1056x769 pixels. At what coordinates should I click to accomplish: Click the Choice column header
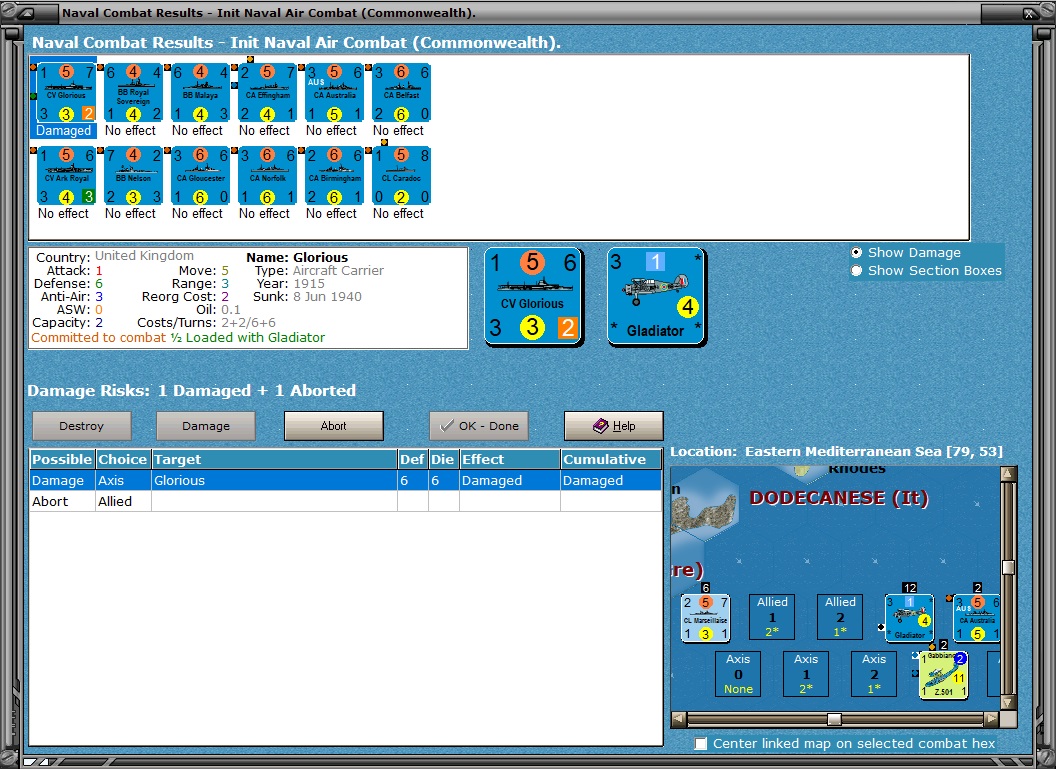pyautogui.click(x=123, y=459)
